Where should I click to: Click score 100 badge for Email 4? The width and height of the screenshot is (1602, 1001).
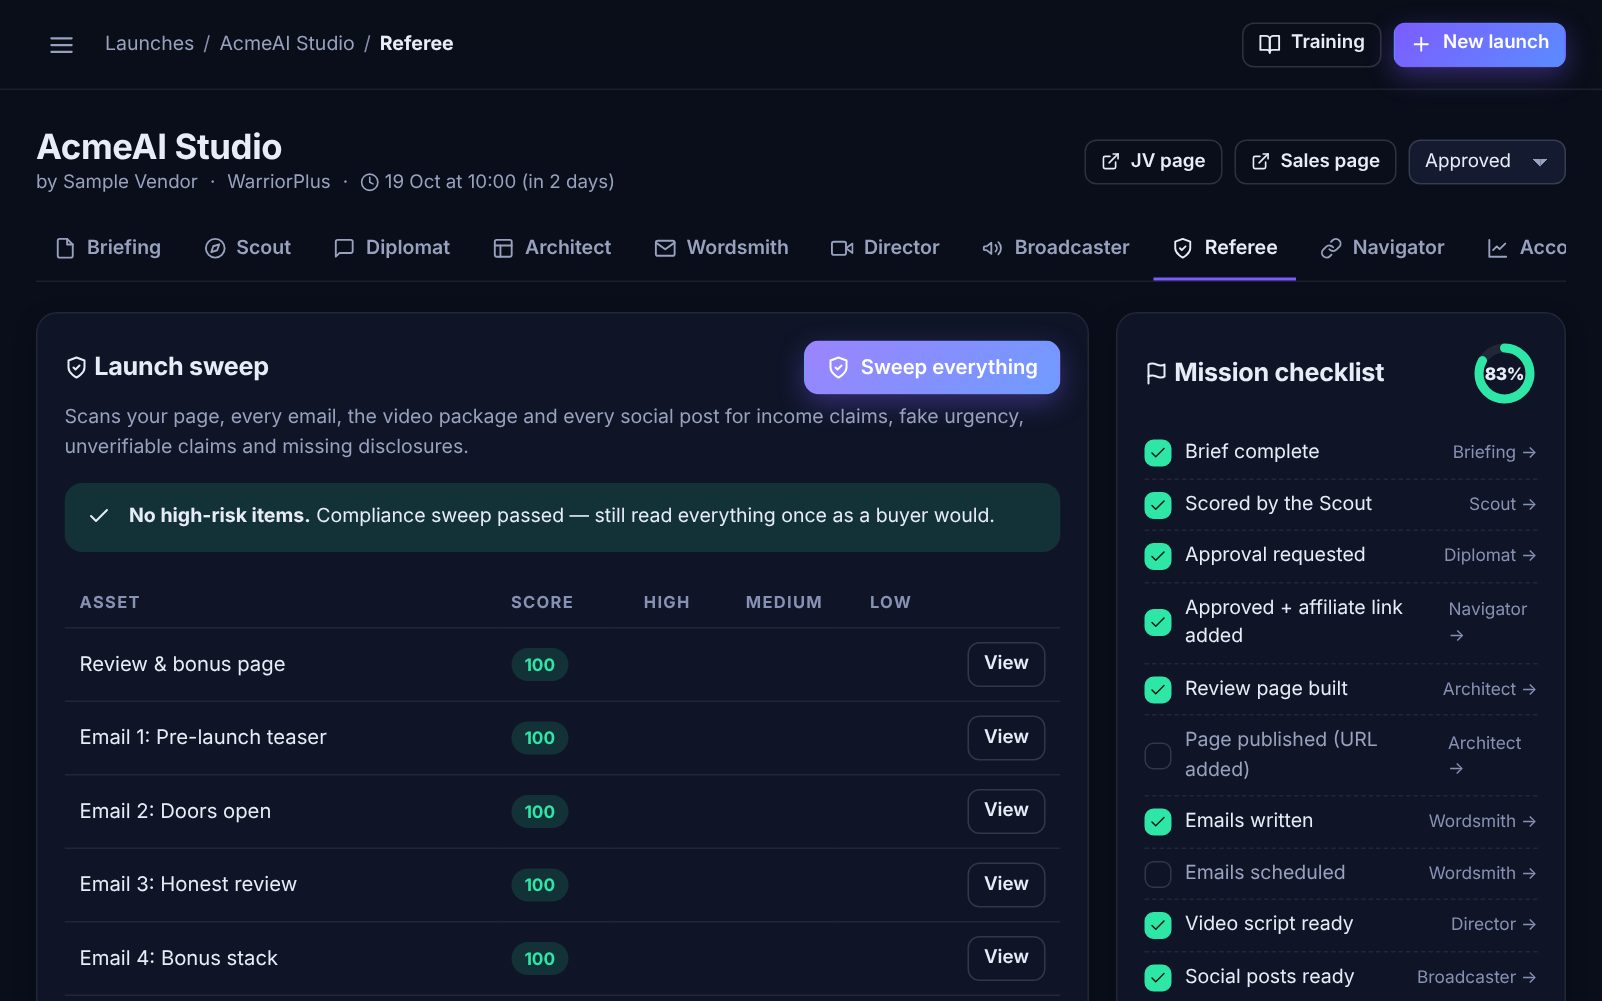coord(540,959)
